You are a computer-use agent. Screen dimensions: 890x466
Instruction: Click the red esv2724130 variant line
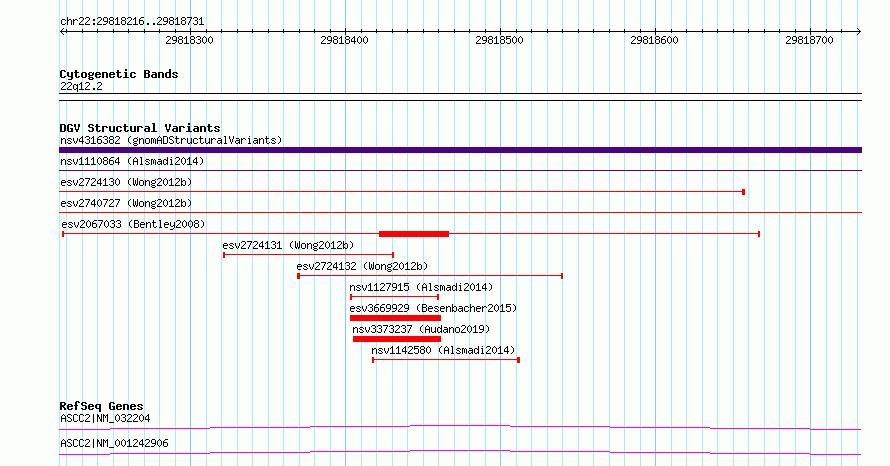[x=402, y=192]
